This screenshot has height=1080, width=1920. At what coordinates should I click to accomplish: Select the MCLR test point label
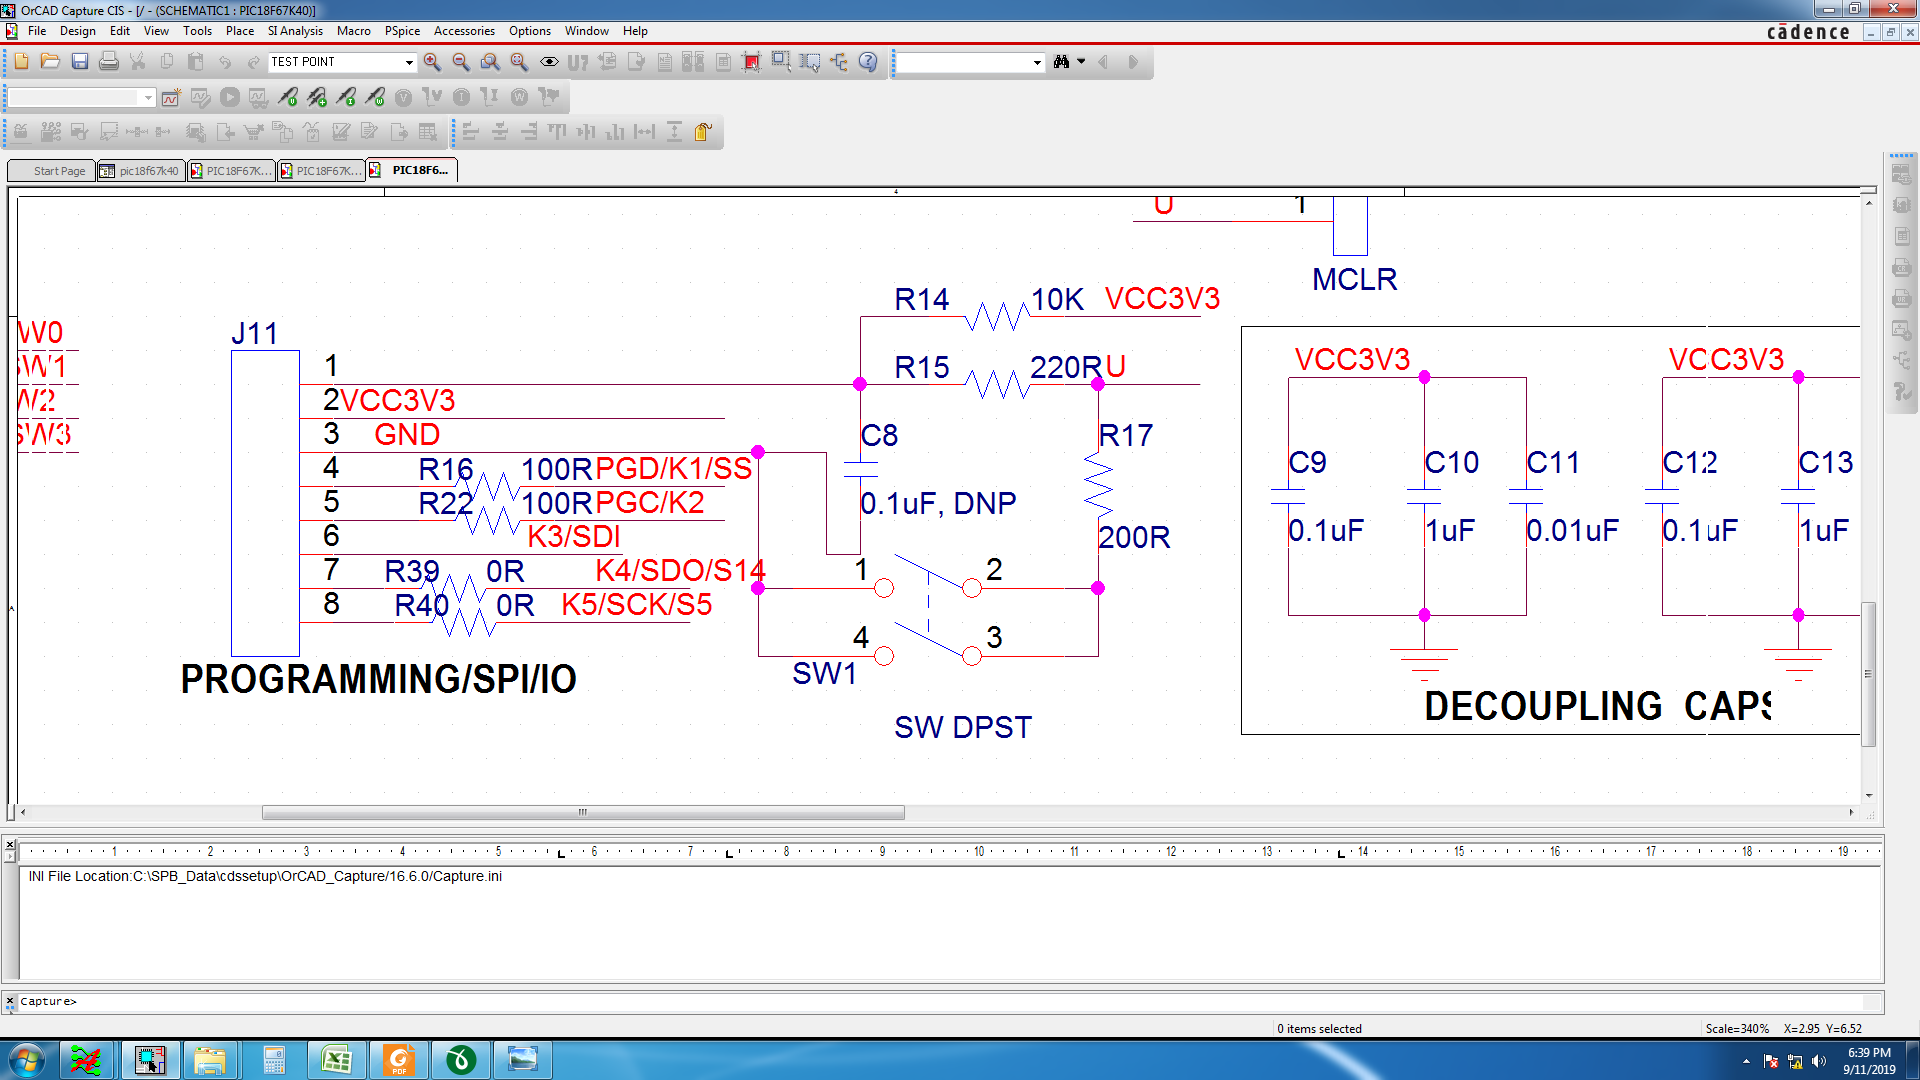pos(1354,279)
